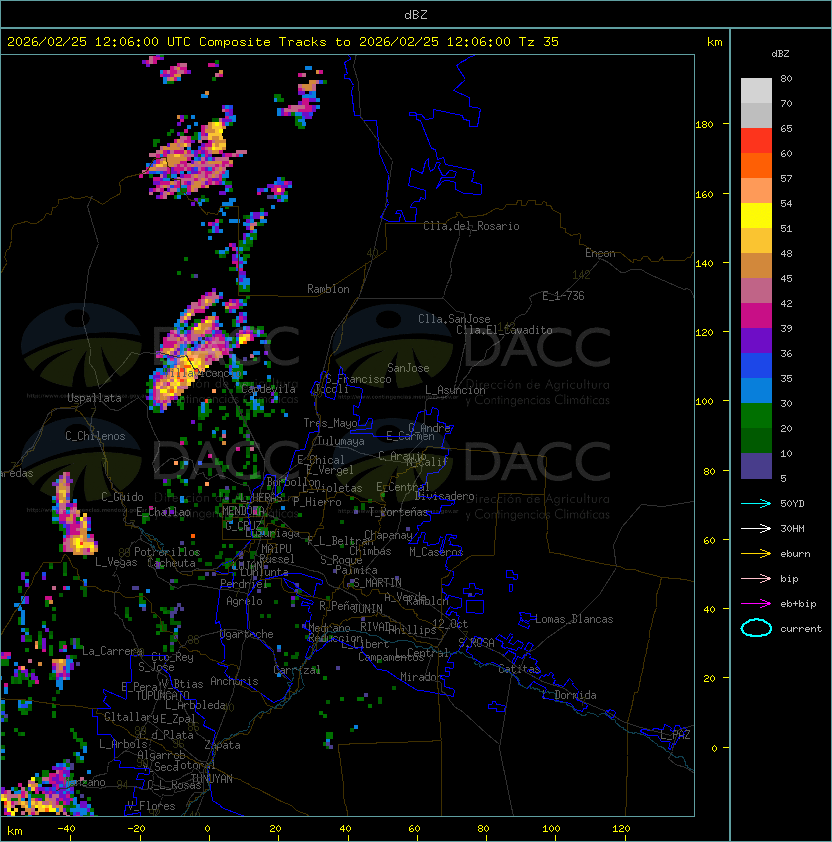Click the '140' tick on the right axis
This screenshot has height=842, width=832.
tap(704, 264)
